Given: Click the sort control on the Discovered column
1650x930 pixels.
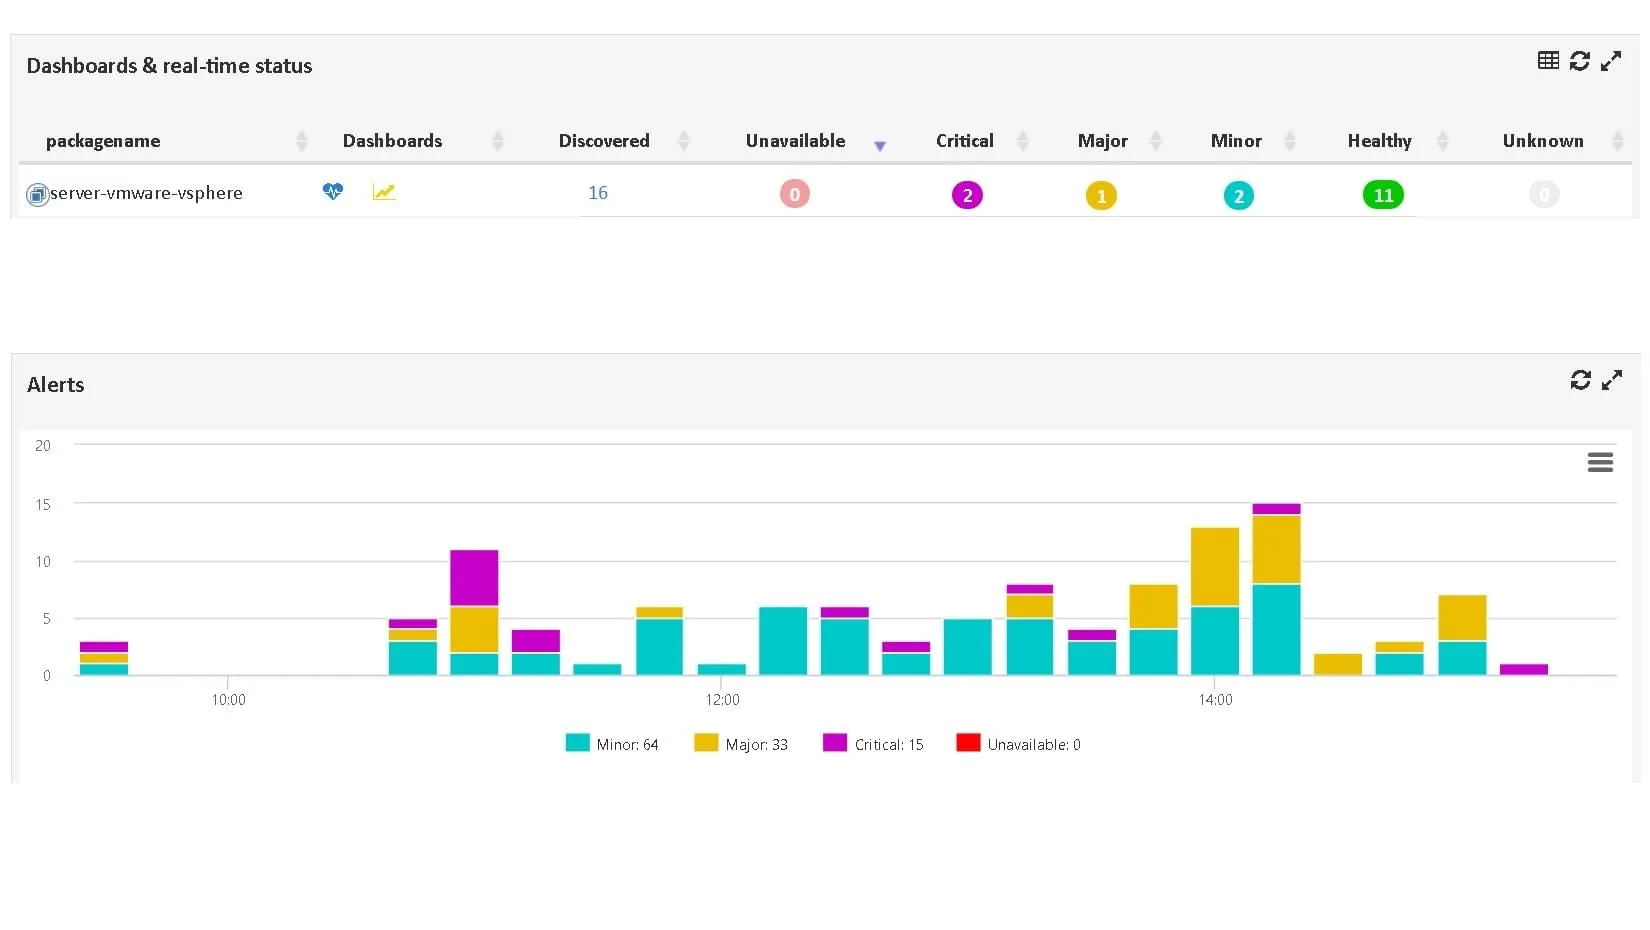Looking at the screenshot, I should 685,141.
